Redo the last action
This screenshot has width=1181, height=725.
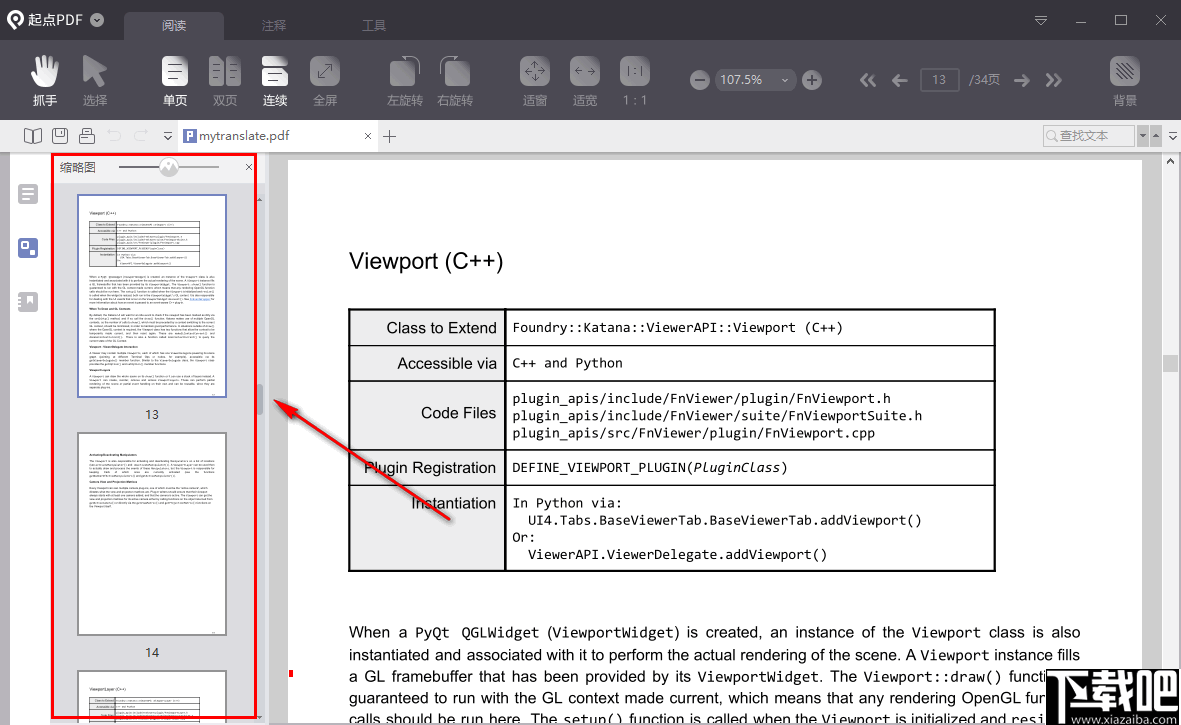click(x=141, y=136)
